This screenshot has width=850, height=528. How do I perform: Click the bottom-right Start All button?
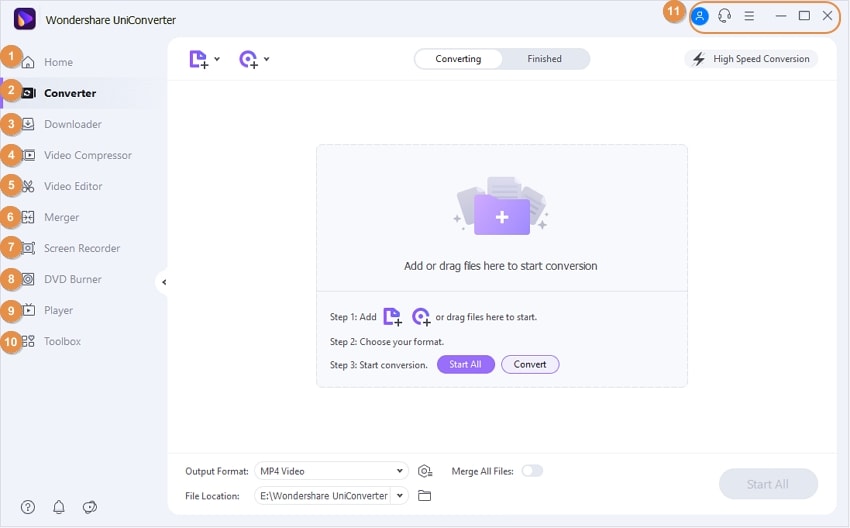tap(768, 484)
